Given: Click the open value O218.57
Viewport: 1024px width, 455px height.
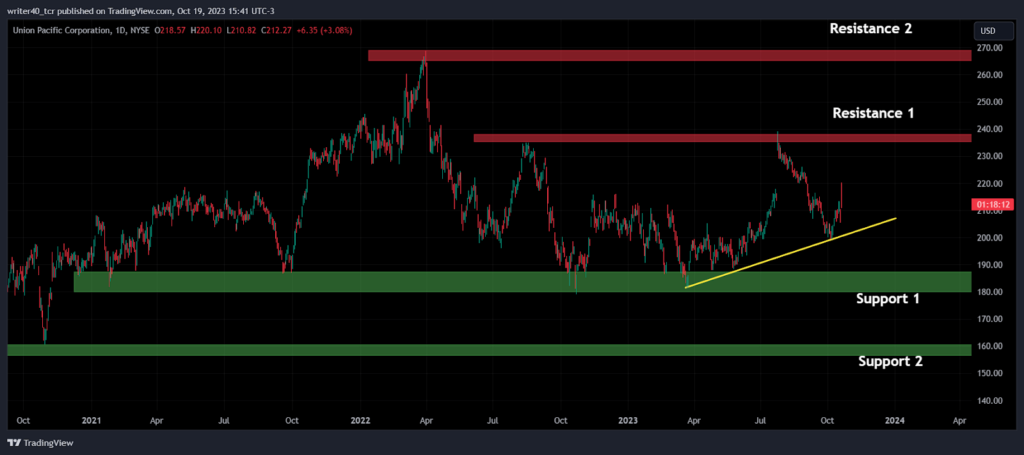Looking at the screenshot, I should (171, 30).
